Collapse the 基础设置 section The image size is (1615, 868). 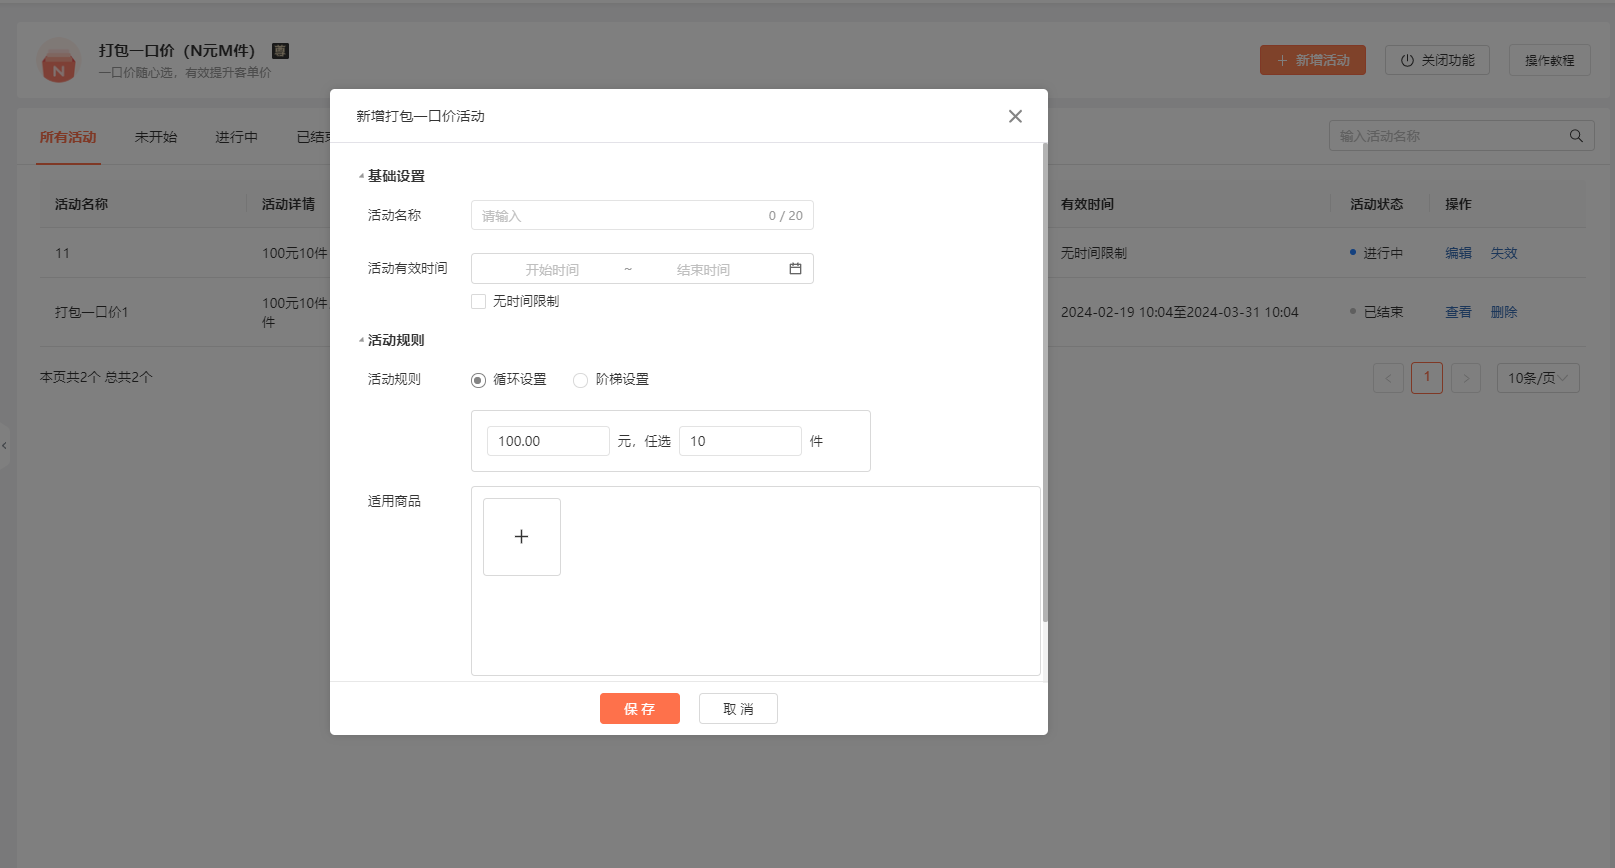point(362,176)
